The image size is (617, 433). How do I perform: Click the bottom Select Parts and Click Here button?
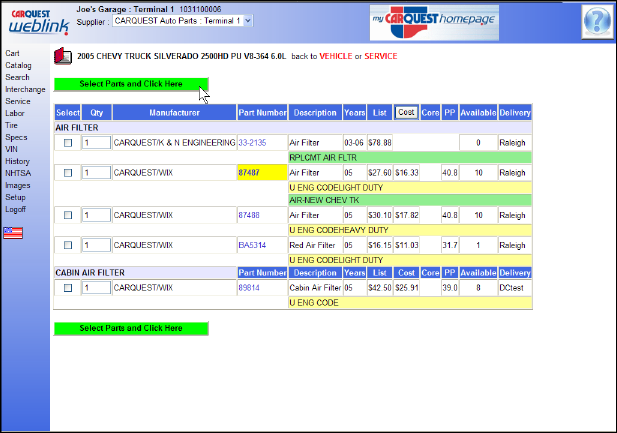click(x=131, y=328)
